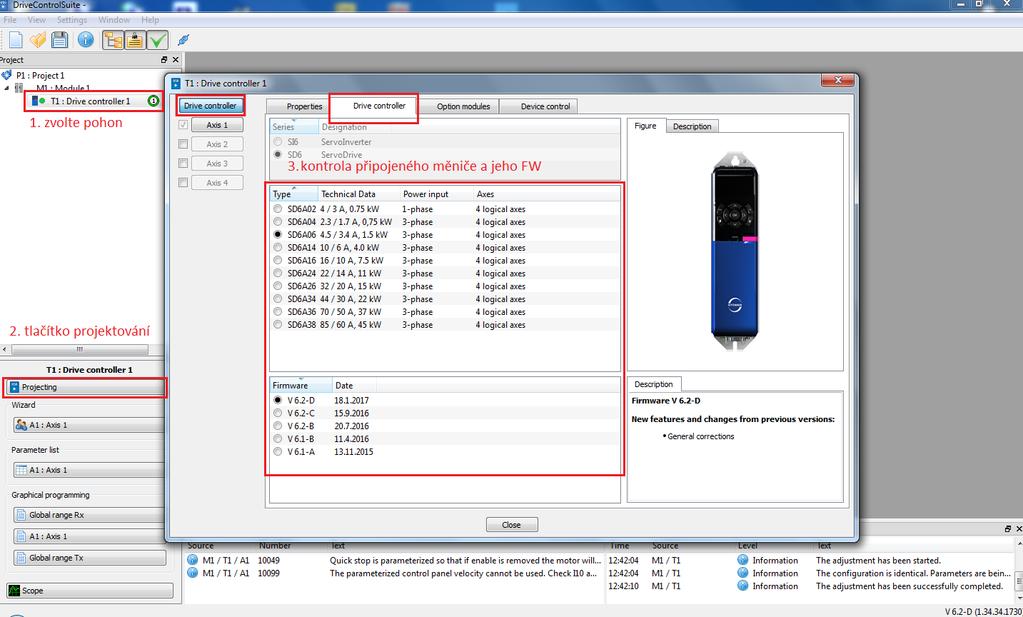The height and width of the screenshot is (617, 1023).
Task: Toggle the locked parameter list toolbar icon
Action: pyautogui.click(x=135, y=40)
